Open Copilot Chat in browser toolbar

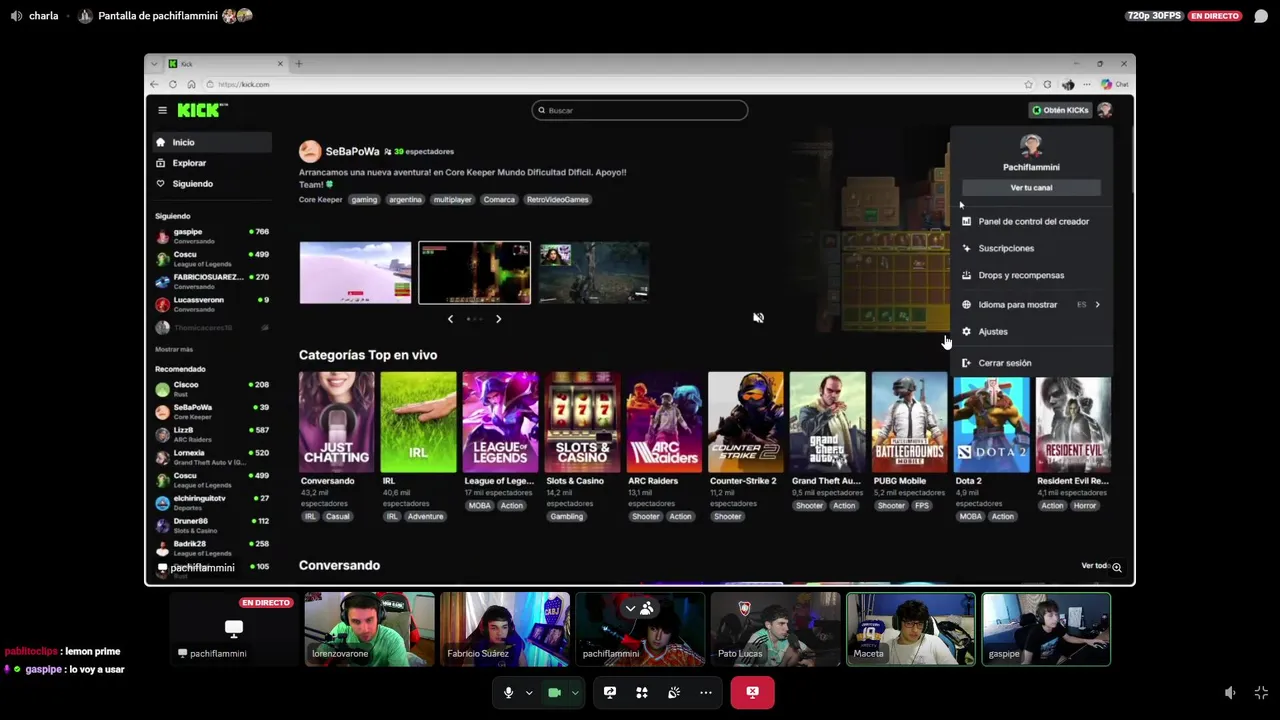point(1115,84)
